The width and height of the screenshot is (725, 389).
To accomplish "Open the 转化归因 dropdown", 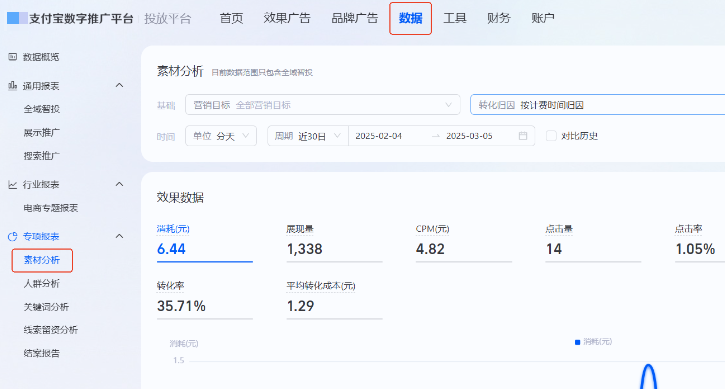I will (597, 105).
